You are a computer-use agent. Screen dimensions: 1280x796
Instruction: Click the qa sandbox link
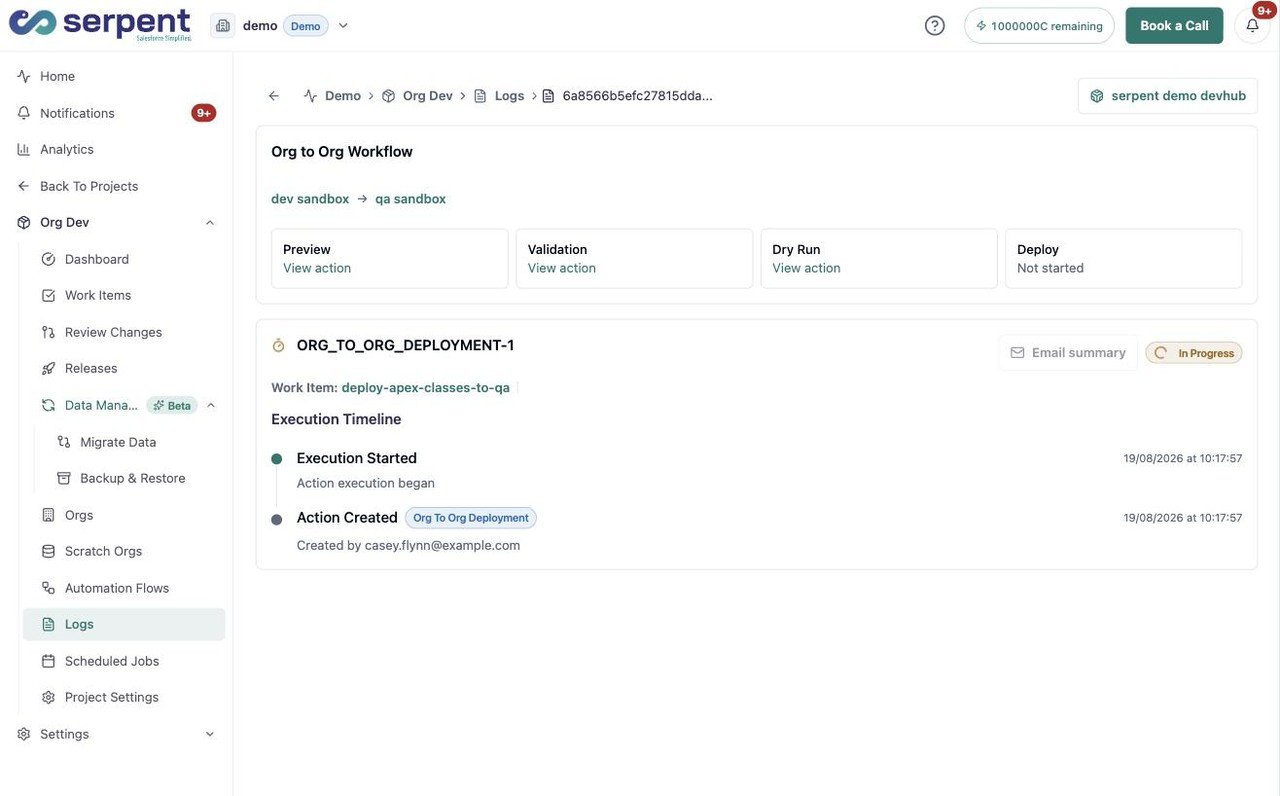click(410, 199)
